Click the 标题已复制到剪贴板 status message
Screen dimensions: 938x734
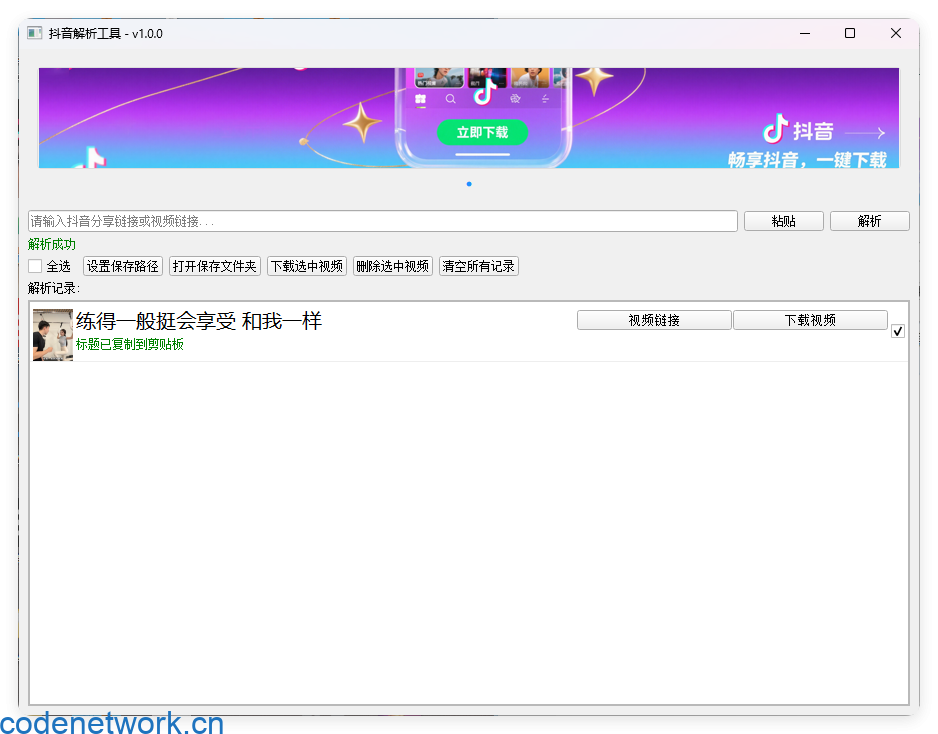[130, 345]
